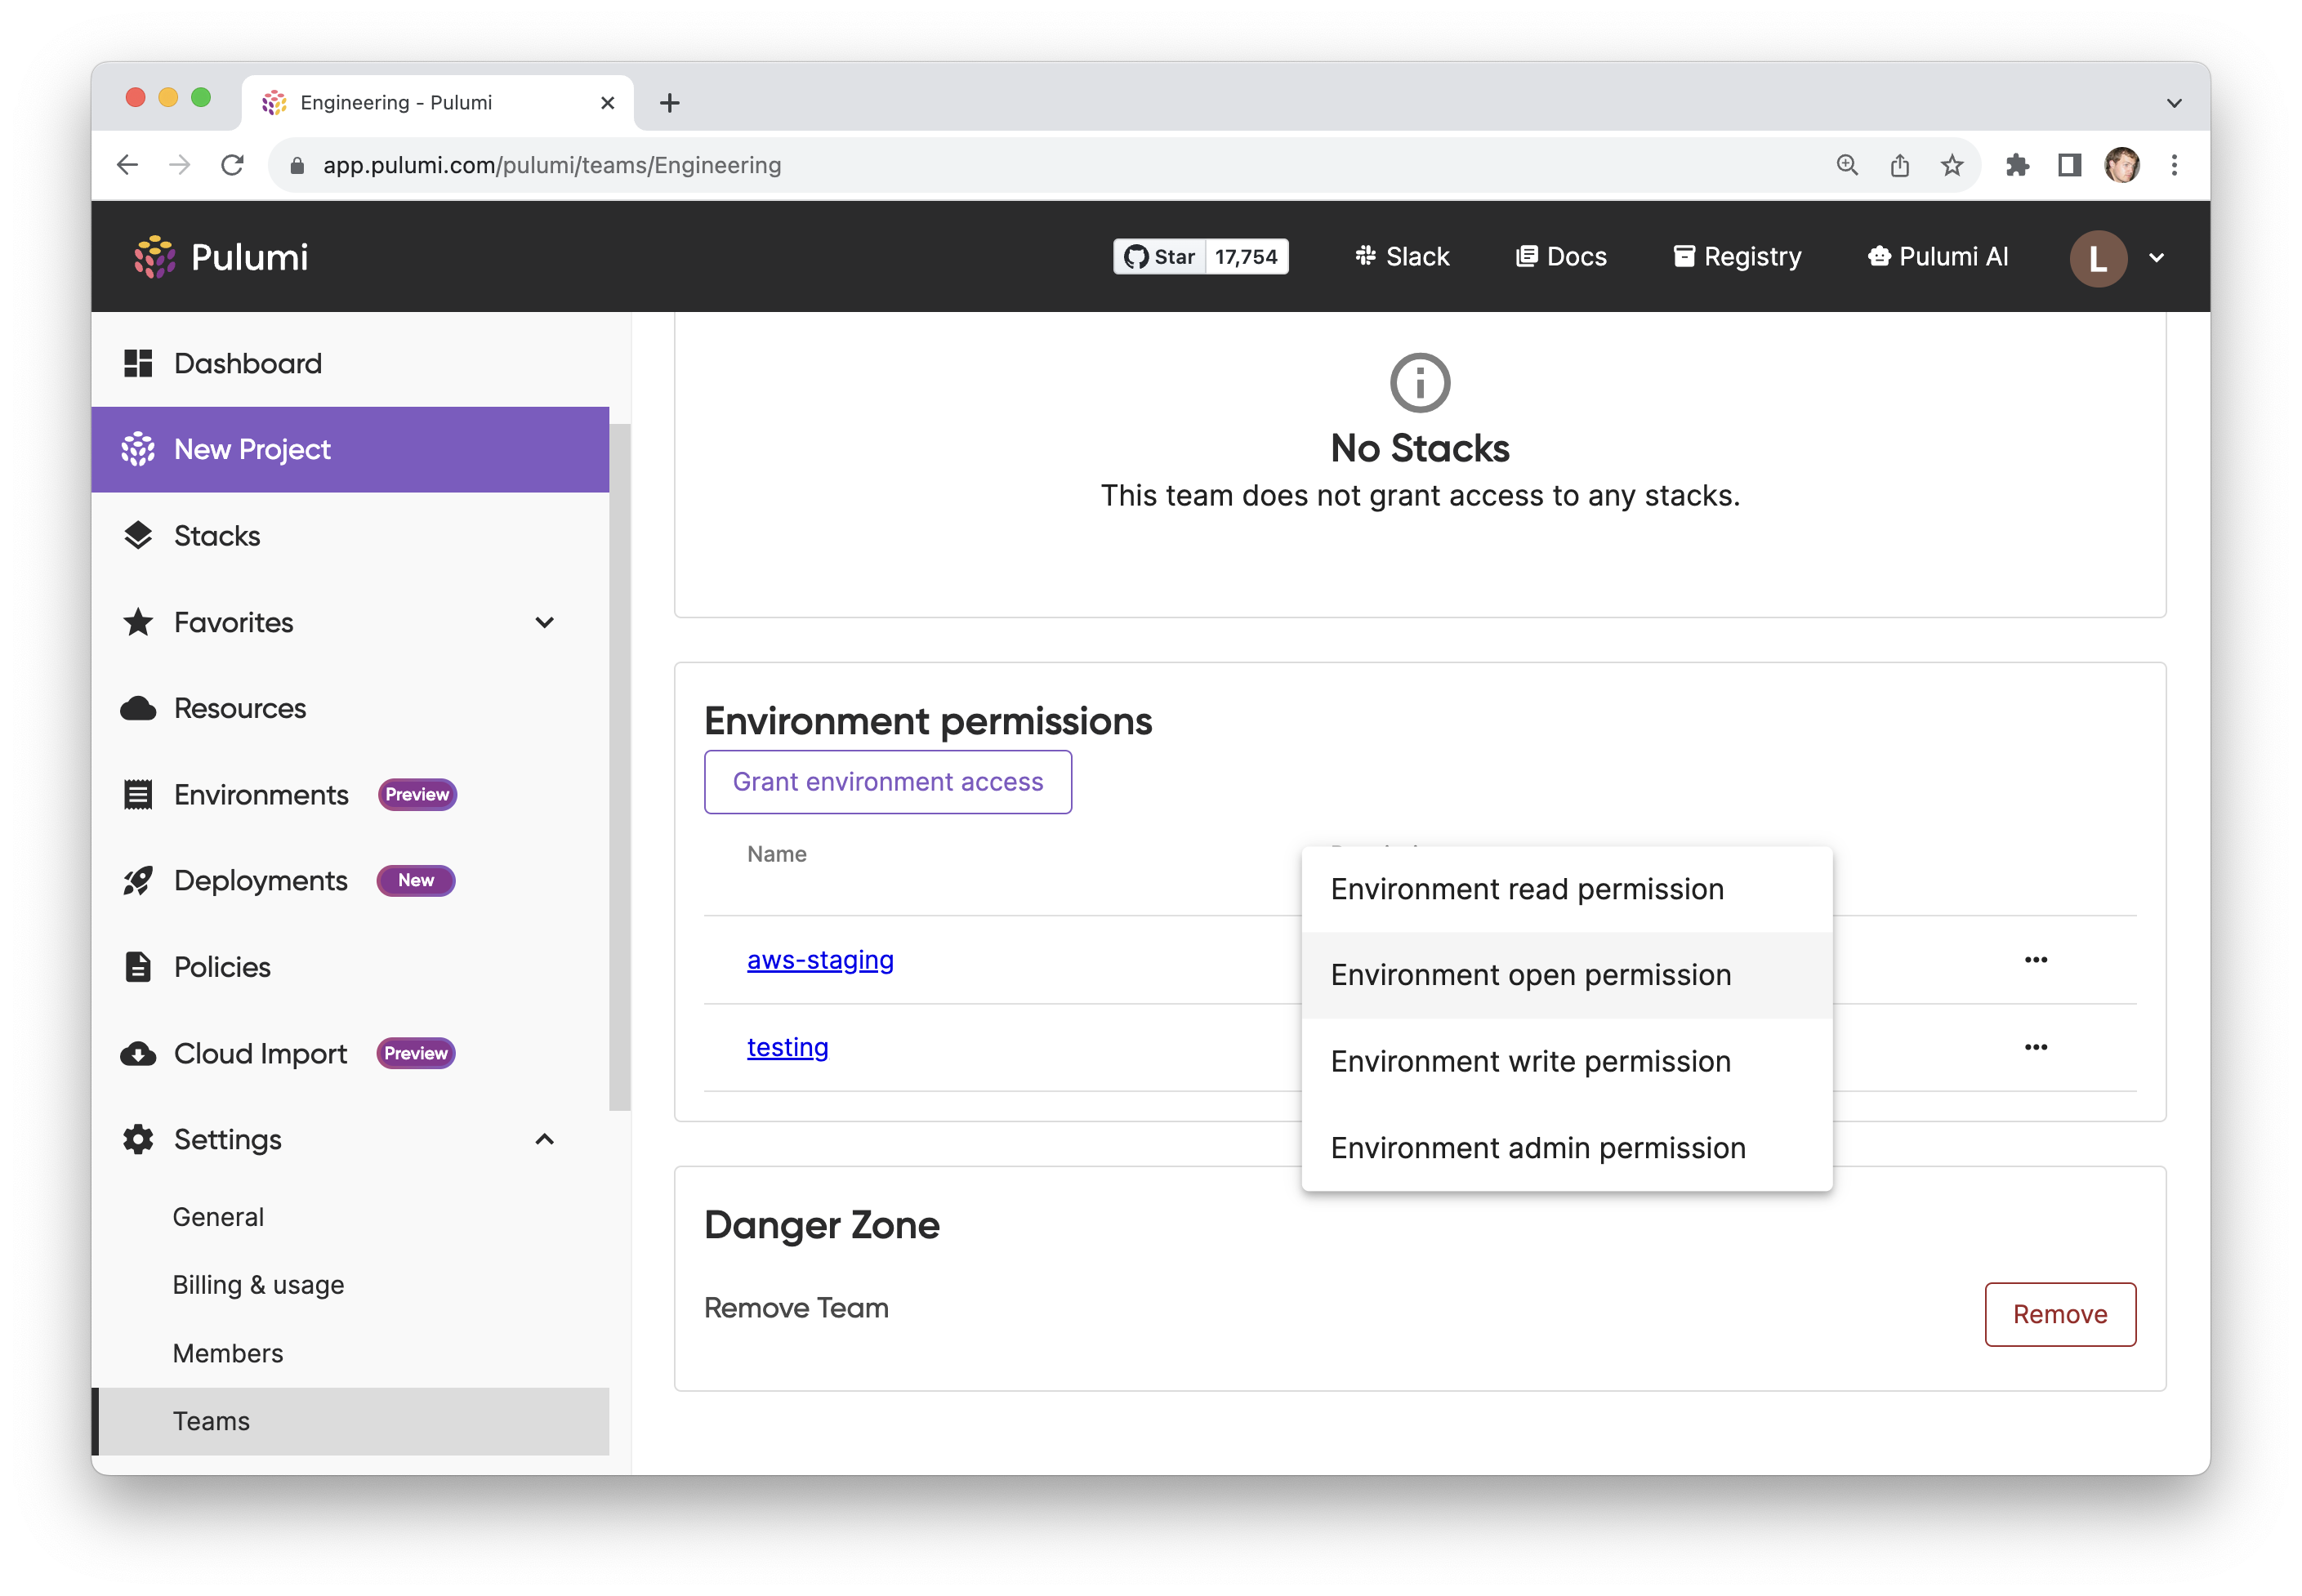Open Deployments in the sidebar

click(x=350, y=880)
